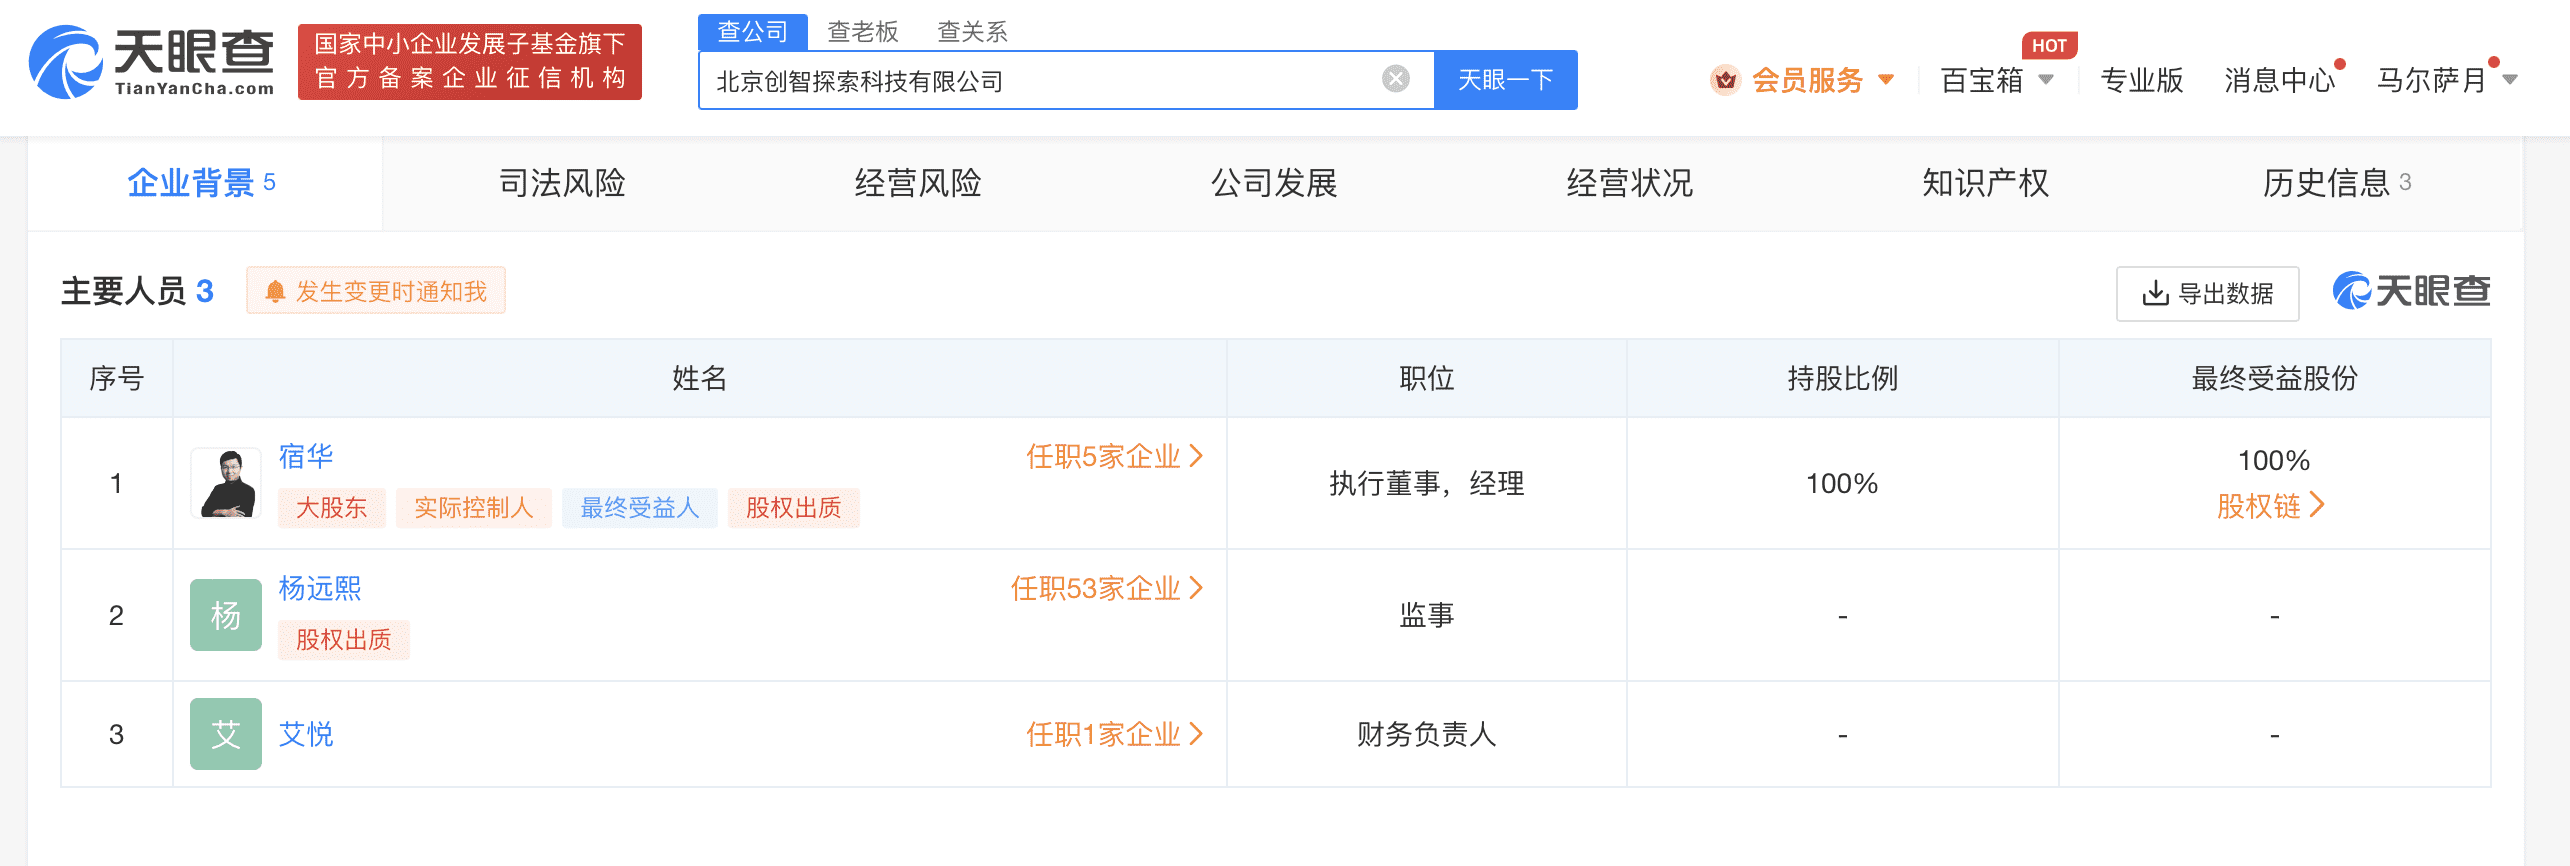Viewport: 2570px width, 866px height.
Task: Click the HOT badge above 百宝箱
Action: coord(2049,45)
